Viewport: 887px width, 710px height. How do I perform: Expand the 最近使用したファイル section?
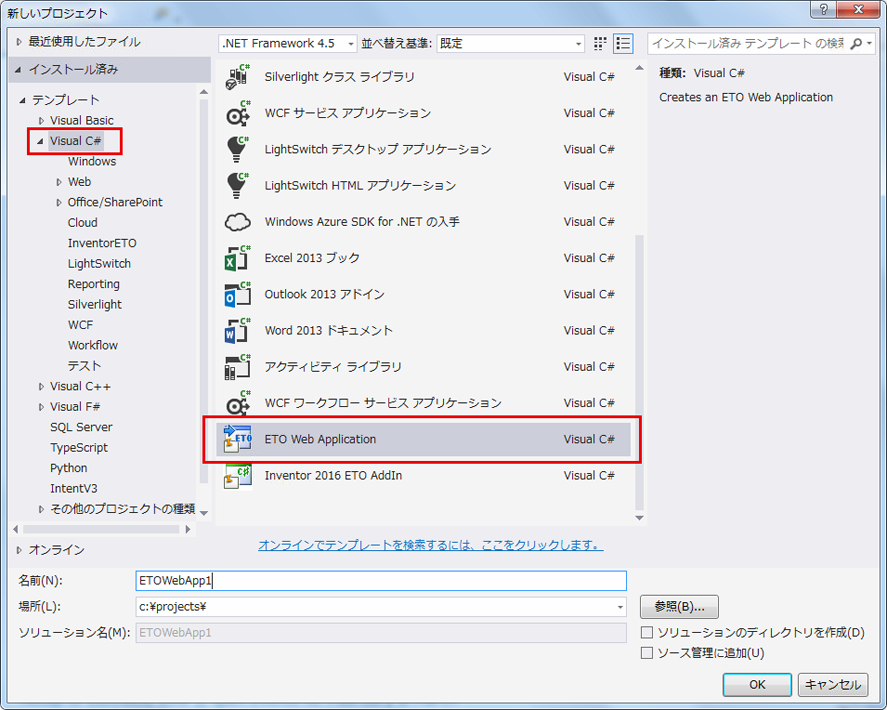pyautogui.click(x=19, y=42)
